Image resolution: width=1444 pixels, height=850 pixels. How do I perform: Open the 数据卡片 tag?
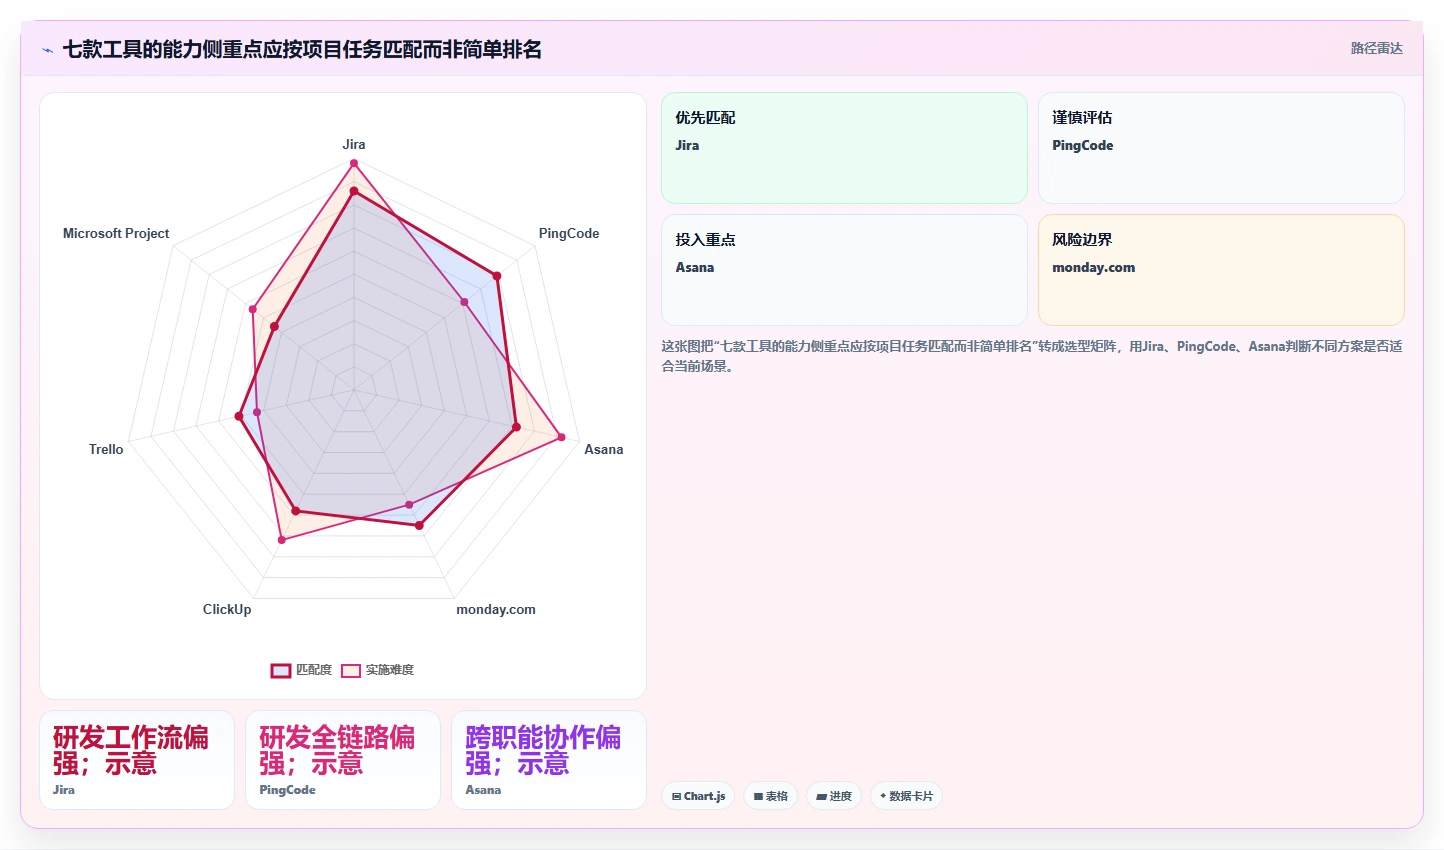point(906,796)
